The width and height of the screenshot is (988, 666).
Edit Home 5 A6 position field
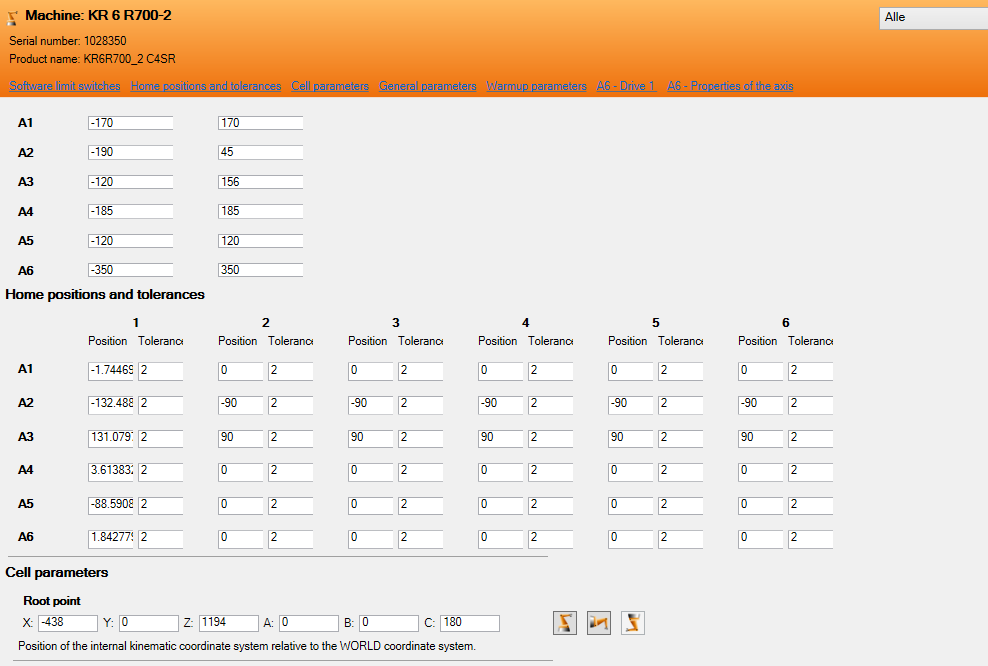pyautogui.click(x=631, y=538)
